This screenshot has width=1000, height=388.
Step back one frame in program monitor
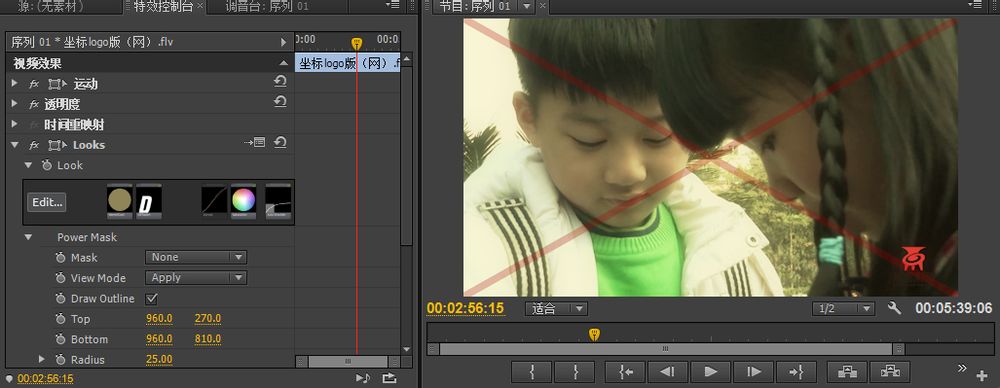point(668,371)
